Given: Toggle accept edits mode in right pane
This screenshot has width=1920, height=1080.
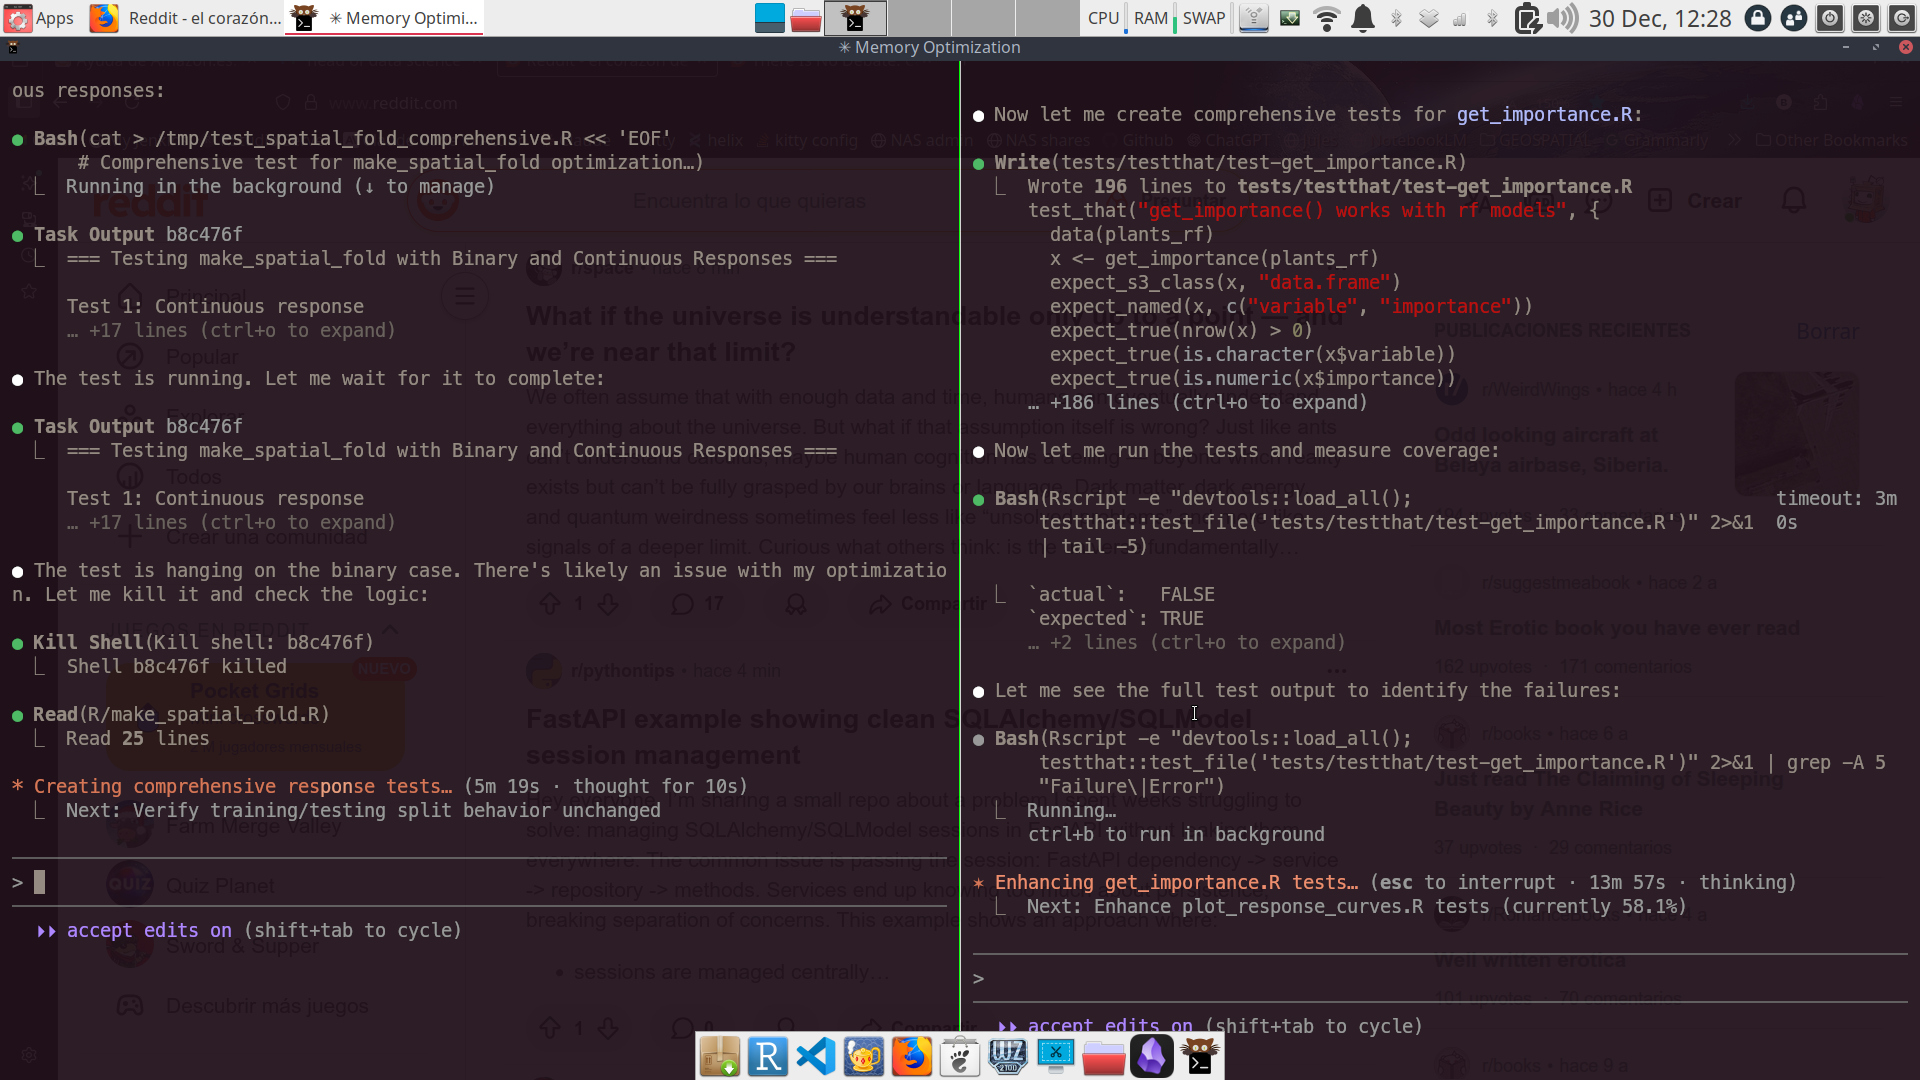Looking at the screenshot, I should [1110, 1026].
